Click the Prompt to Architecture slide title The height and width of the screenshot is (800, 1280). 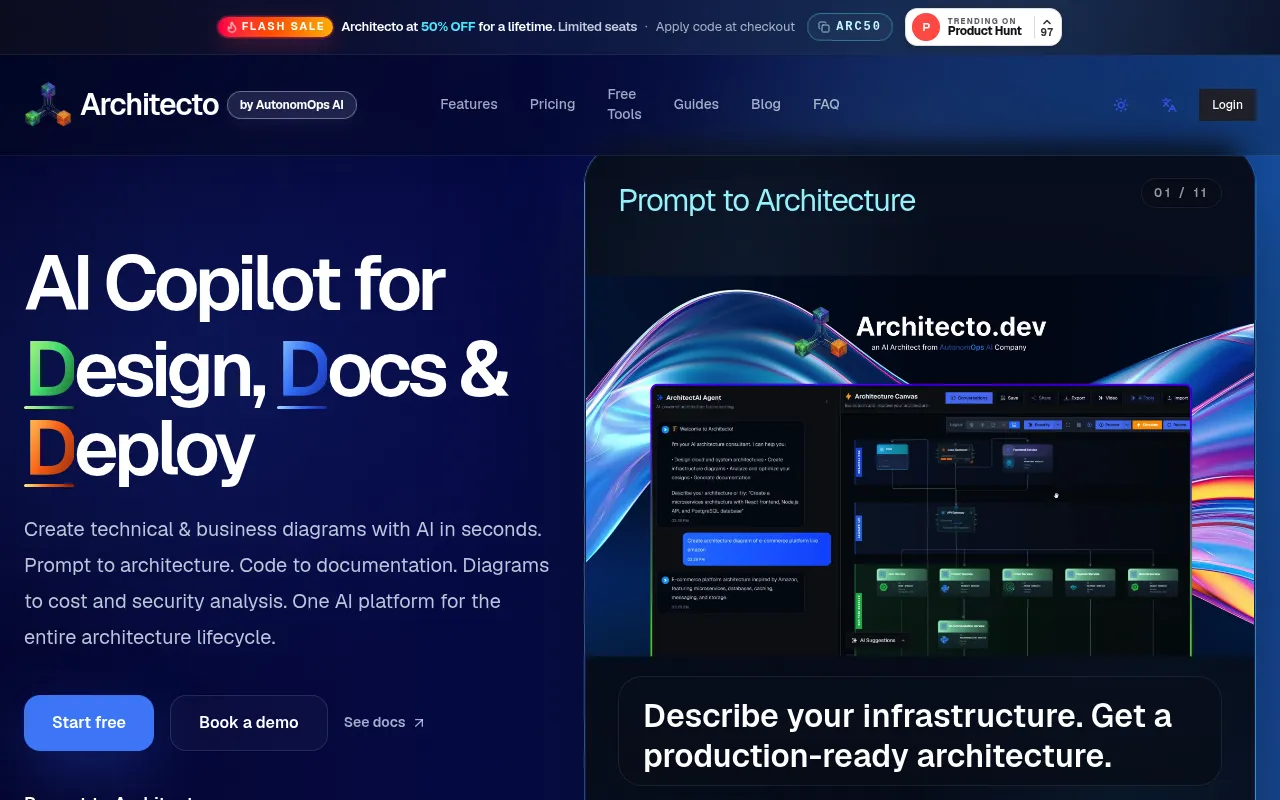tap(767, 200)
